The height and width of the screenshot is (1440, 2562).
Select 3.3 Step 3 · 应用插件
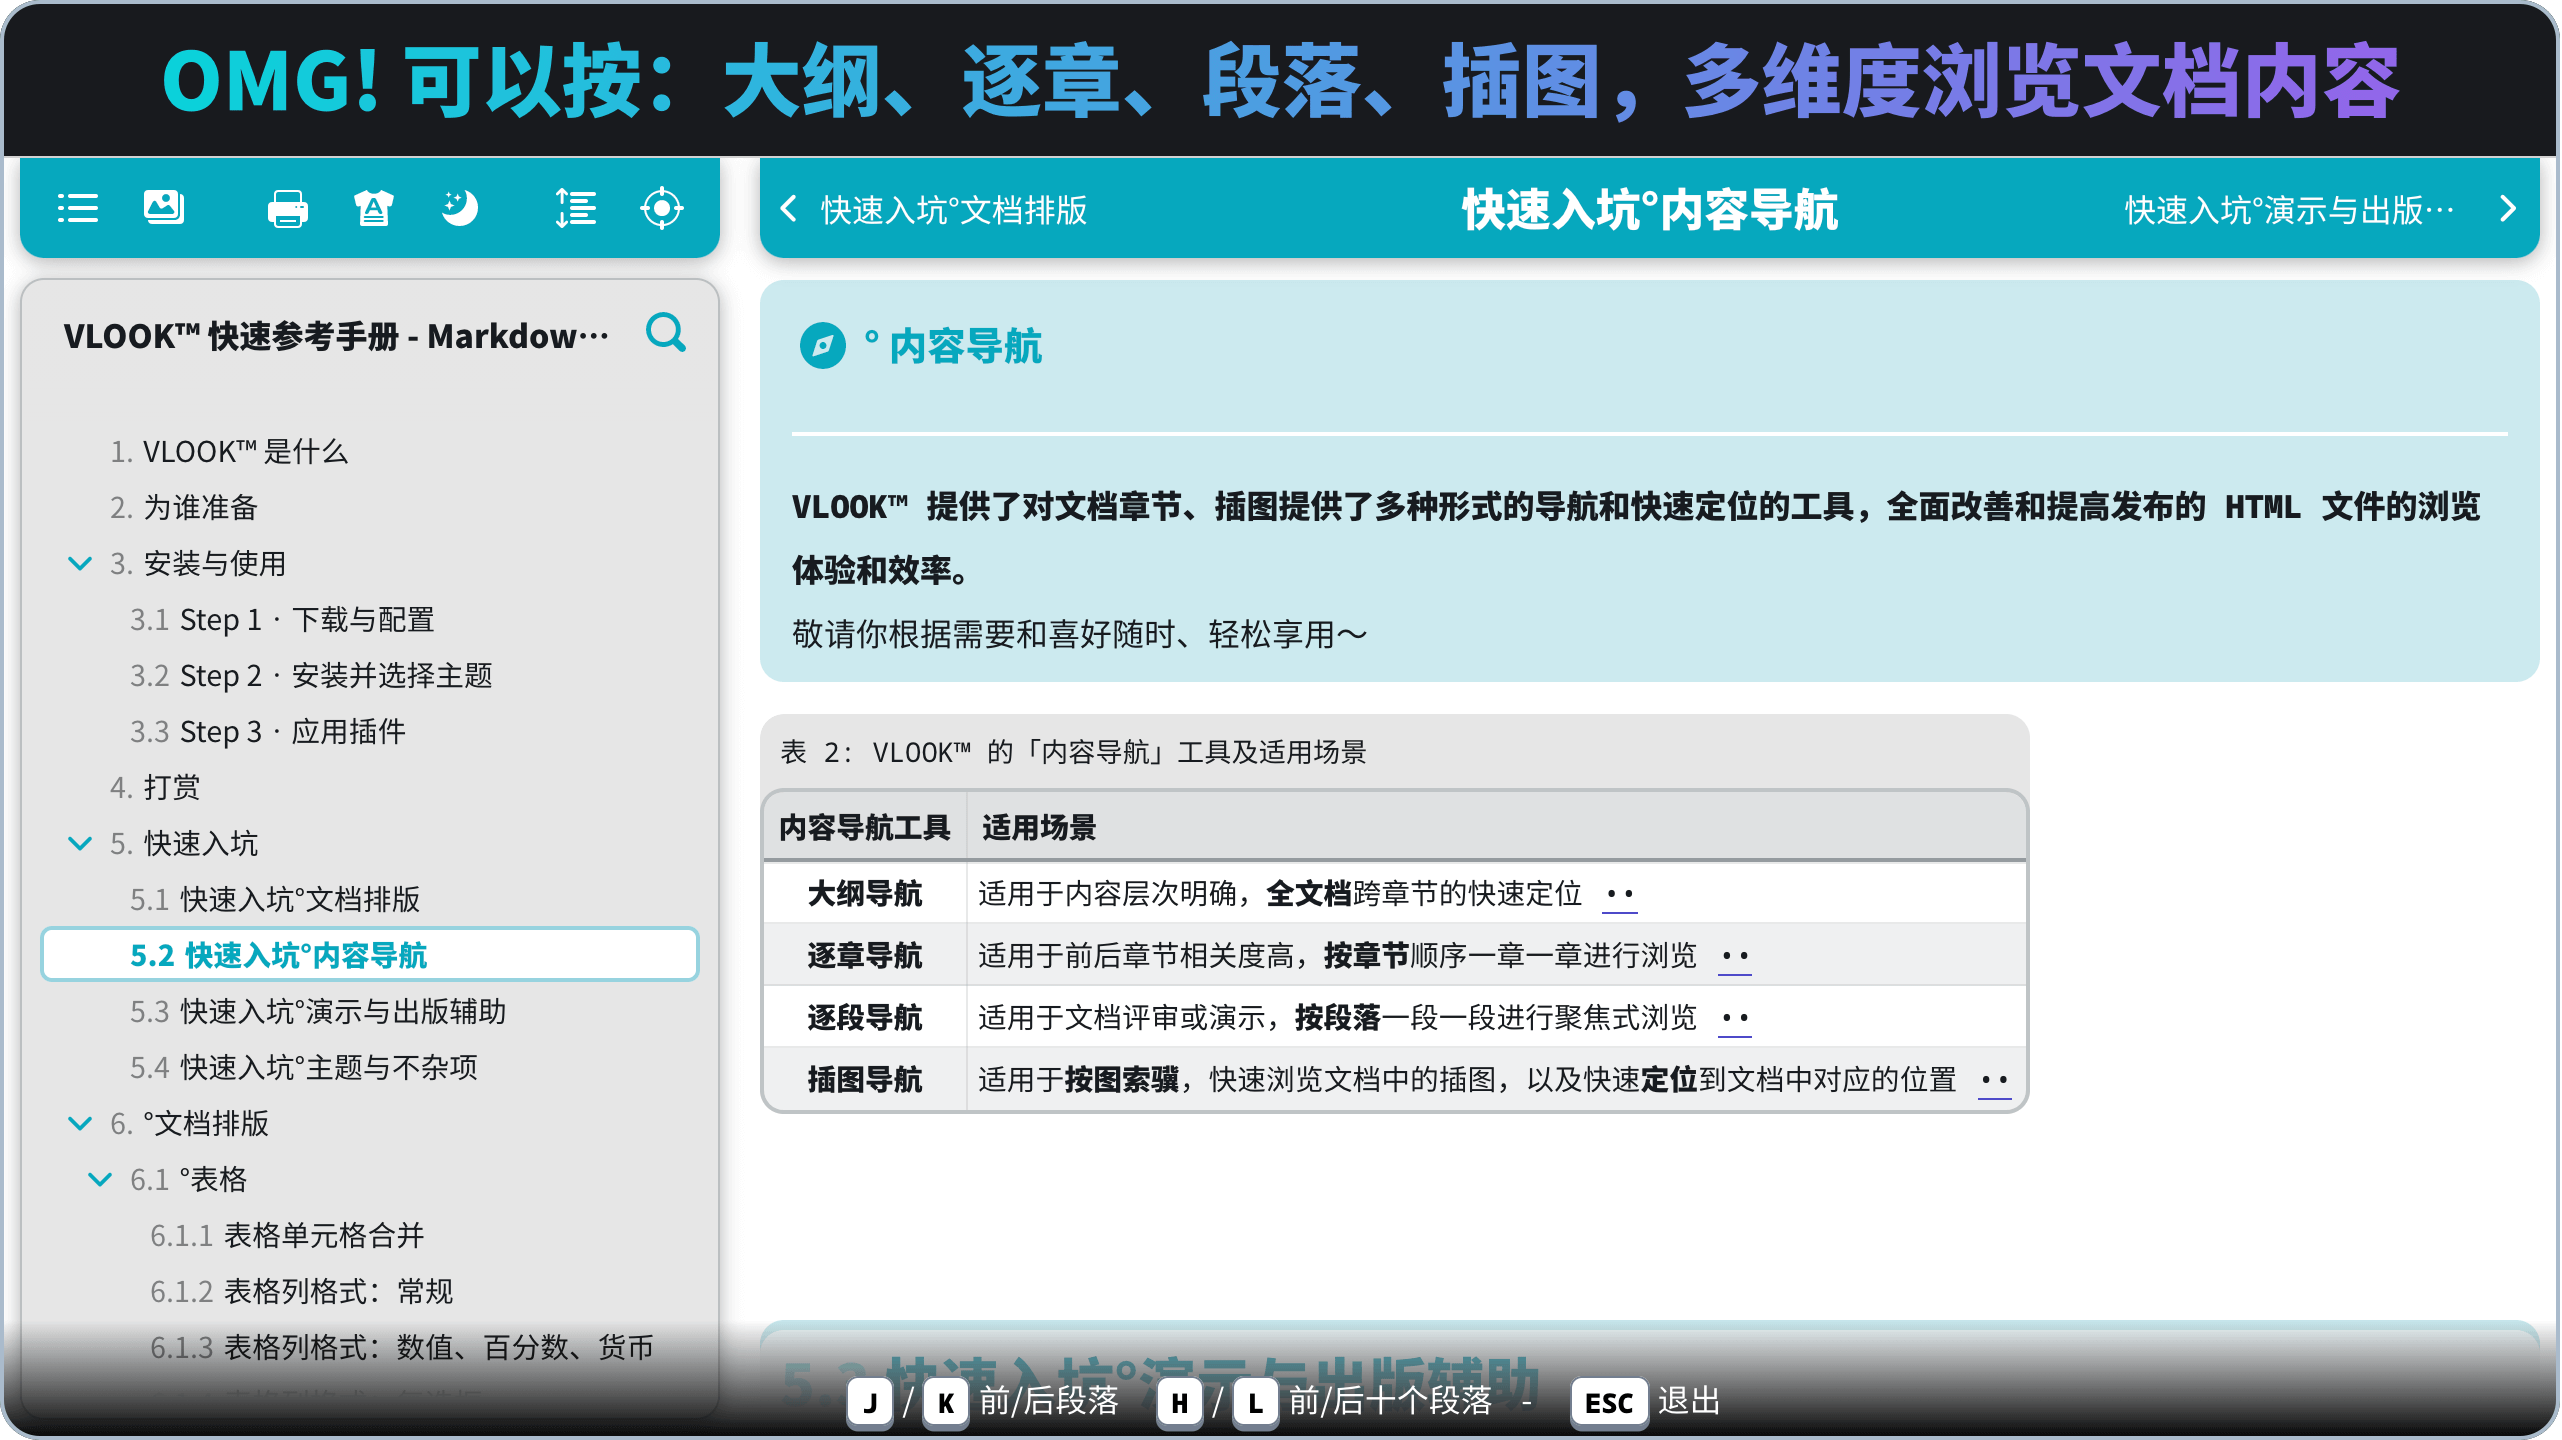(x=268, y=731)
